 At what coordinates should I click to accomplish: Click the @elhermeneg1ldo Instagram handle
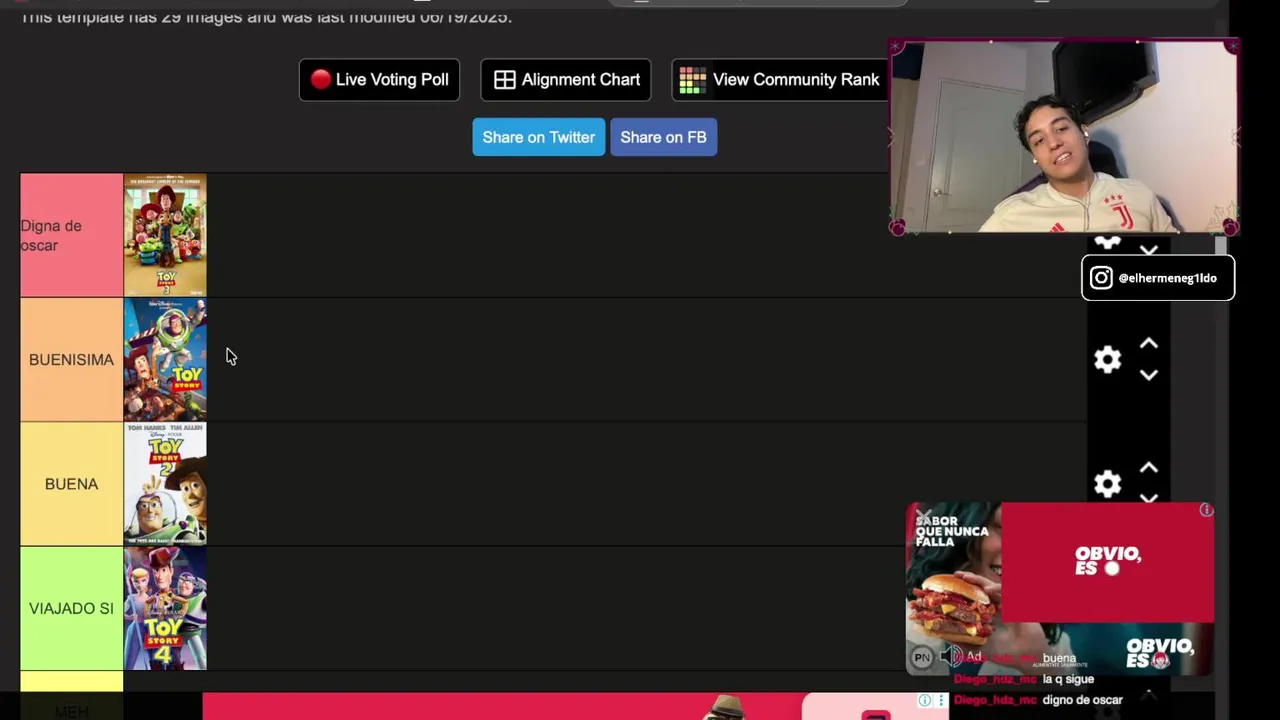coord(1167,278)
